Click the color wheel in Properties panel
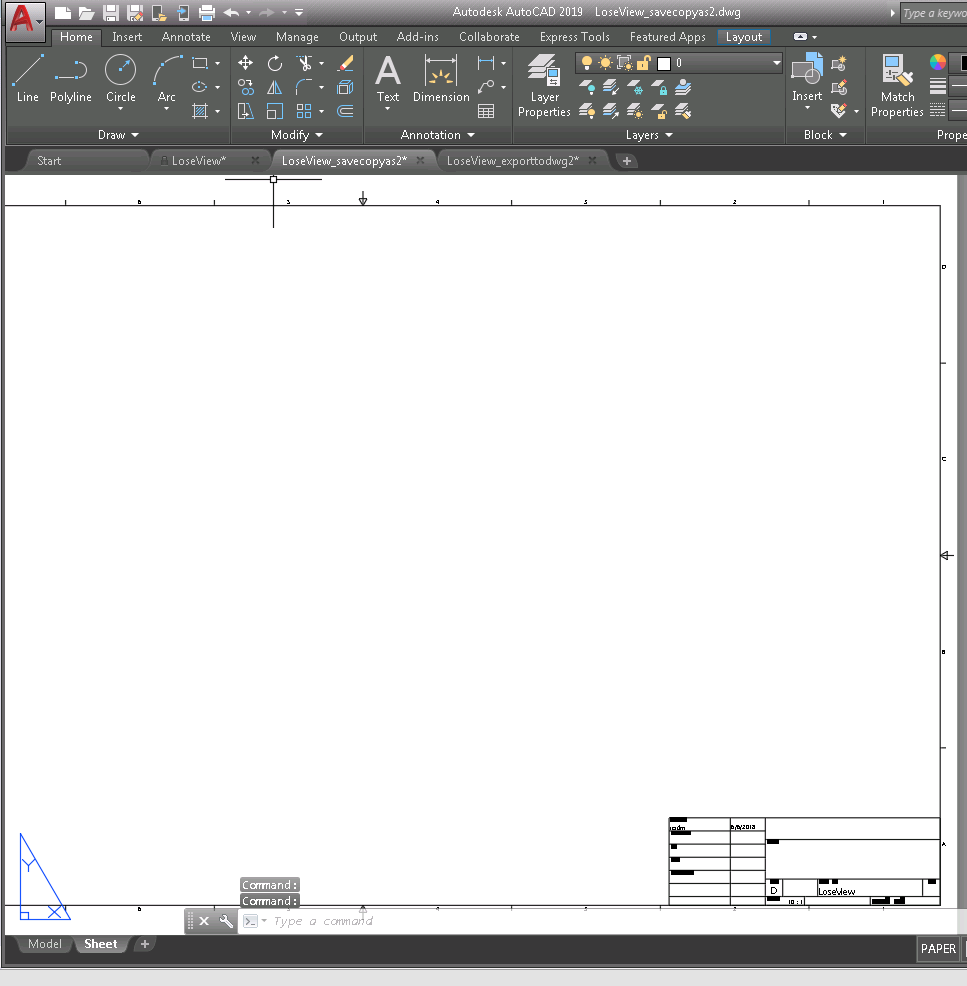The image size is (967, 986). [937, 62]
